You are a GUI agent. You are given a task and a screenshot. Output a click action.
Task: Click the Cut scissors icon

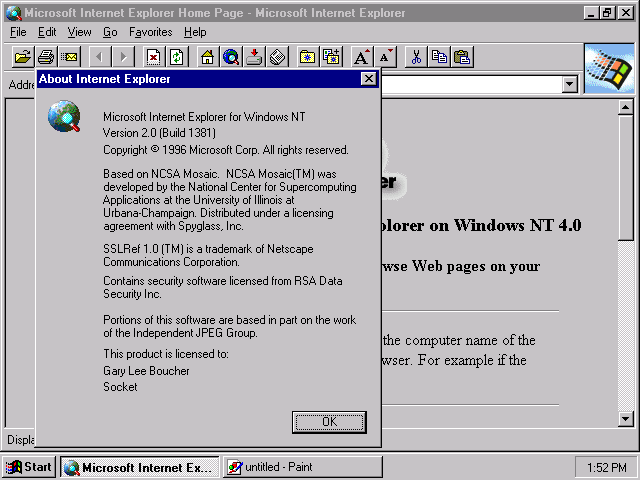[416, 57]
